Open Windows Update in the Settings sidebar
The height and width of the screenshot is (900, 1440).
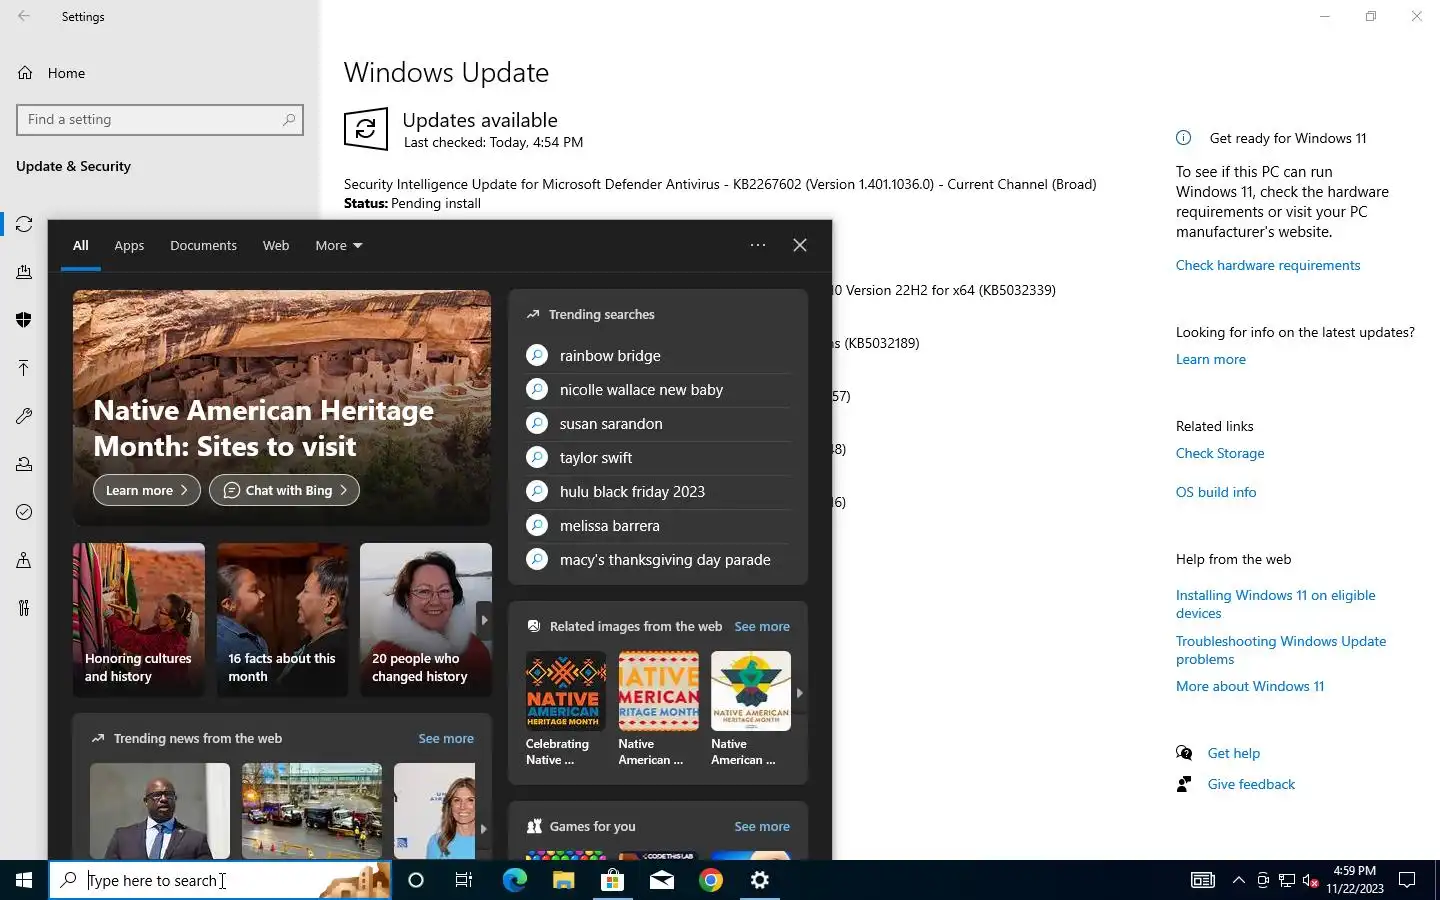pos(24,224)
